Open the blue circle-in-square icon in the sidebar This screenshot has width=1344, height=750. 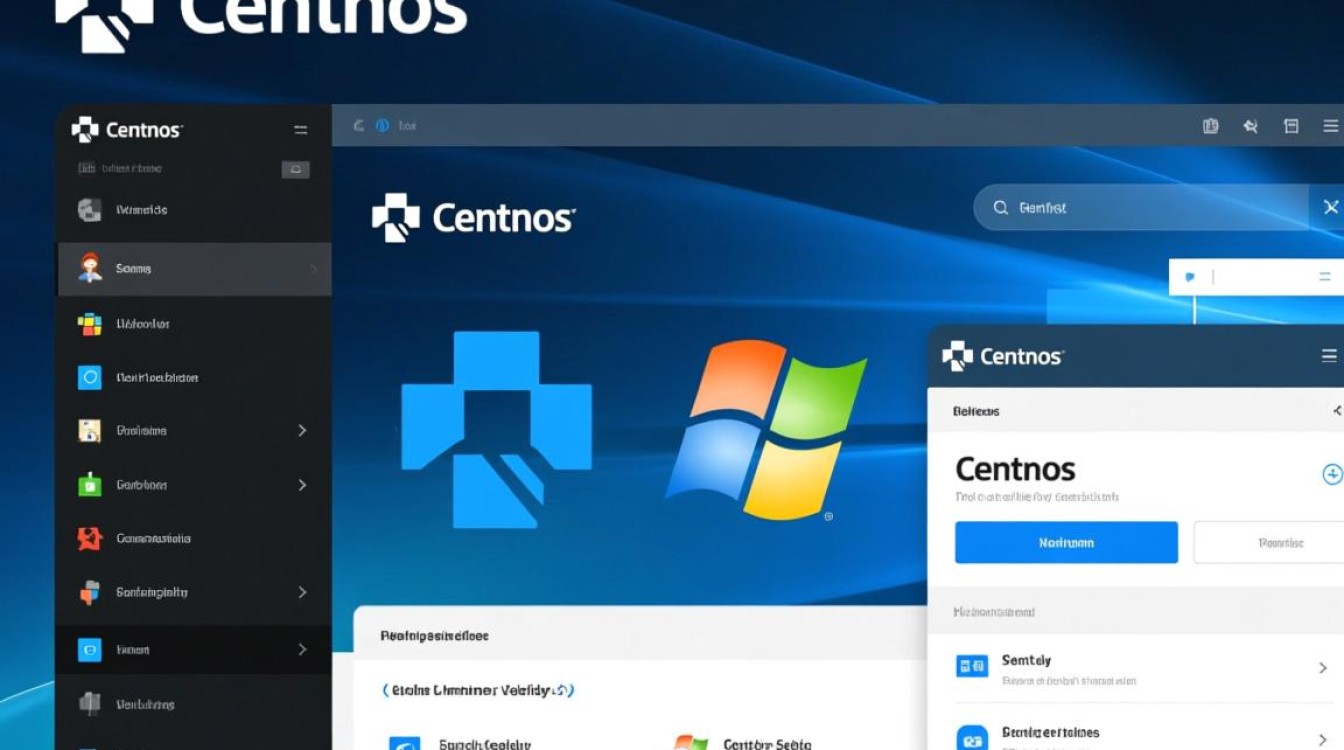(x=90, y=378)
